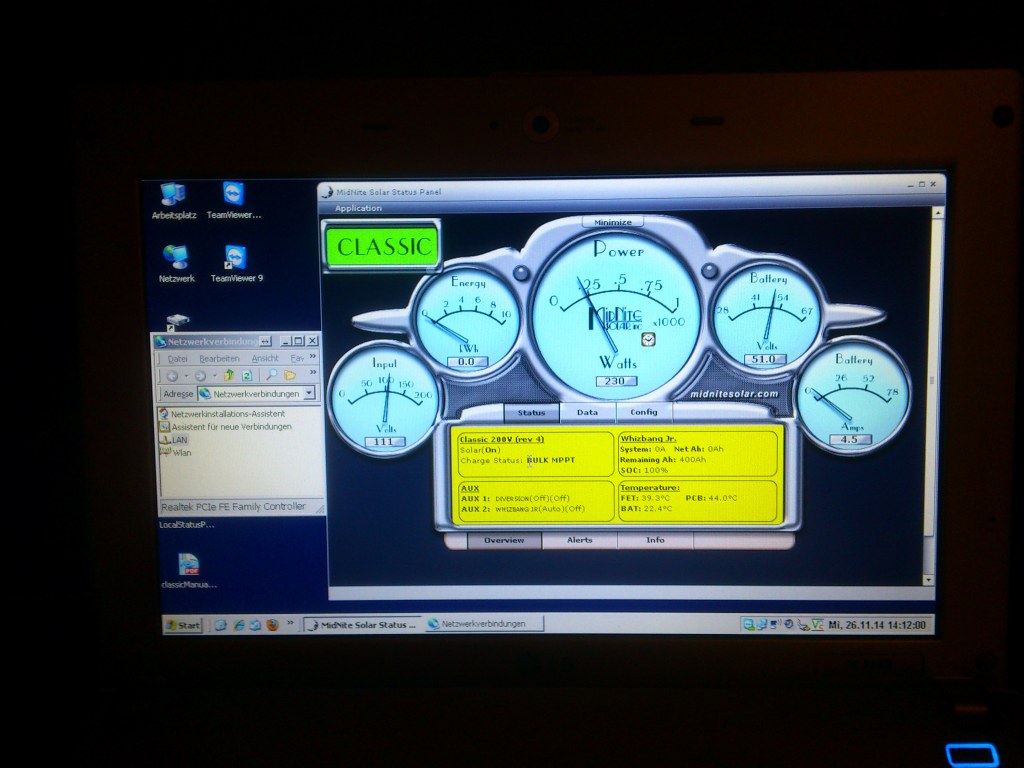Open the Folders view in Netzwerkverbindungen toolbar
1024x768 pixels.
tap(290, 376)
